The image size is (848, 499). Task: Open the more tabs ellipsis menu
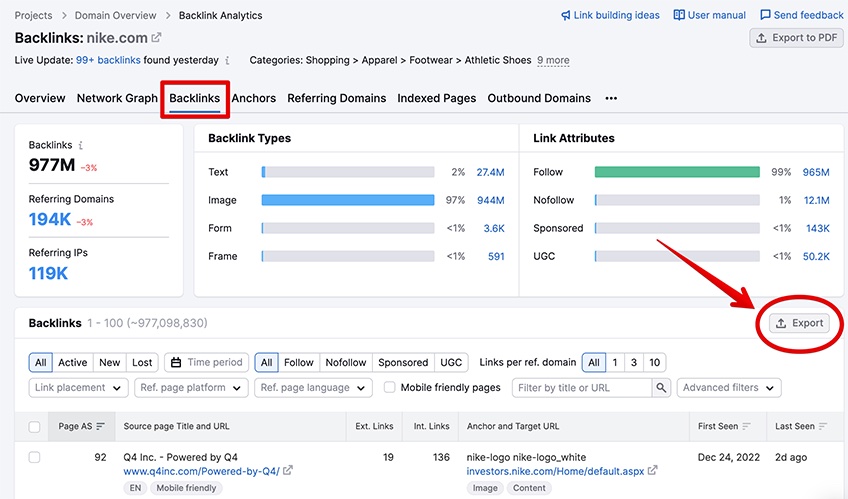point(611,98)
